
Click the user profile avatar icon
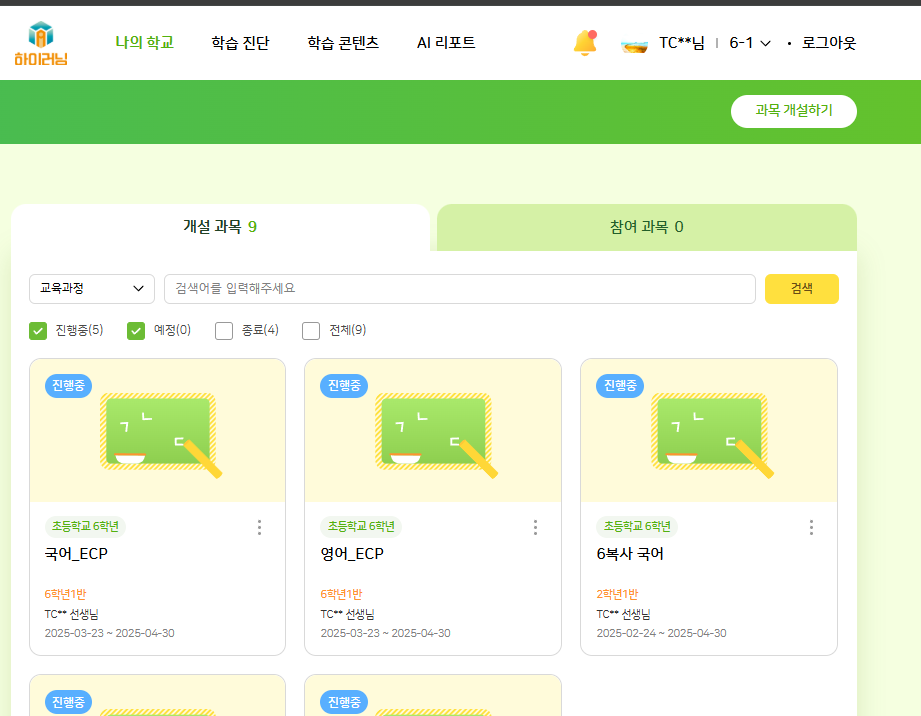coord(634,44)
